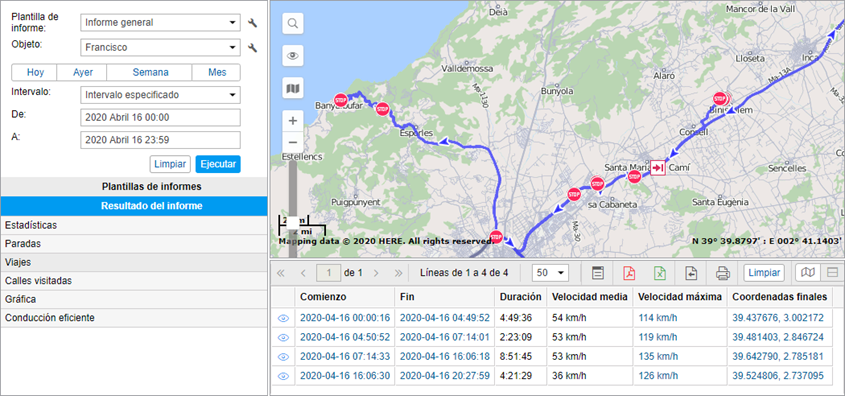Open the final coordinates link 39.437676, 3.002172
This screenshot has height=396, width=845.
point(778,318)
